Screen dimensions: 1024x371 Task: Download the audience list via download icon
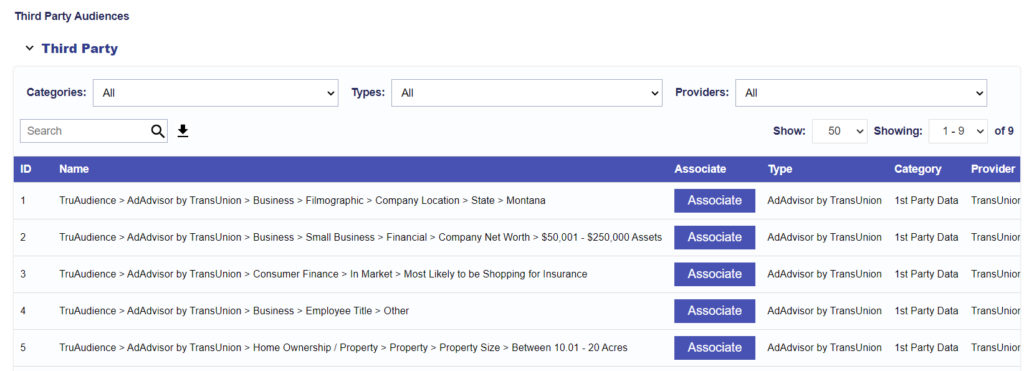(183, 131)
